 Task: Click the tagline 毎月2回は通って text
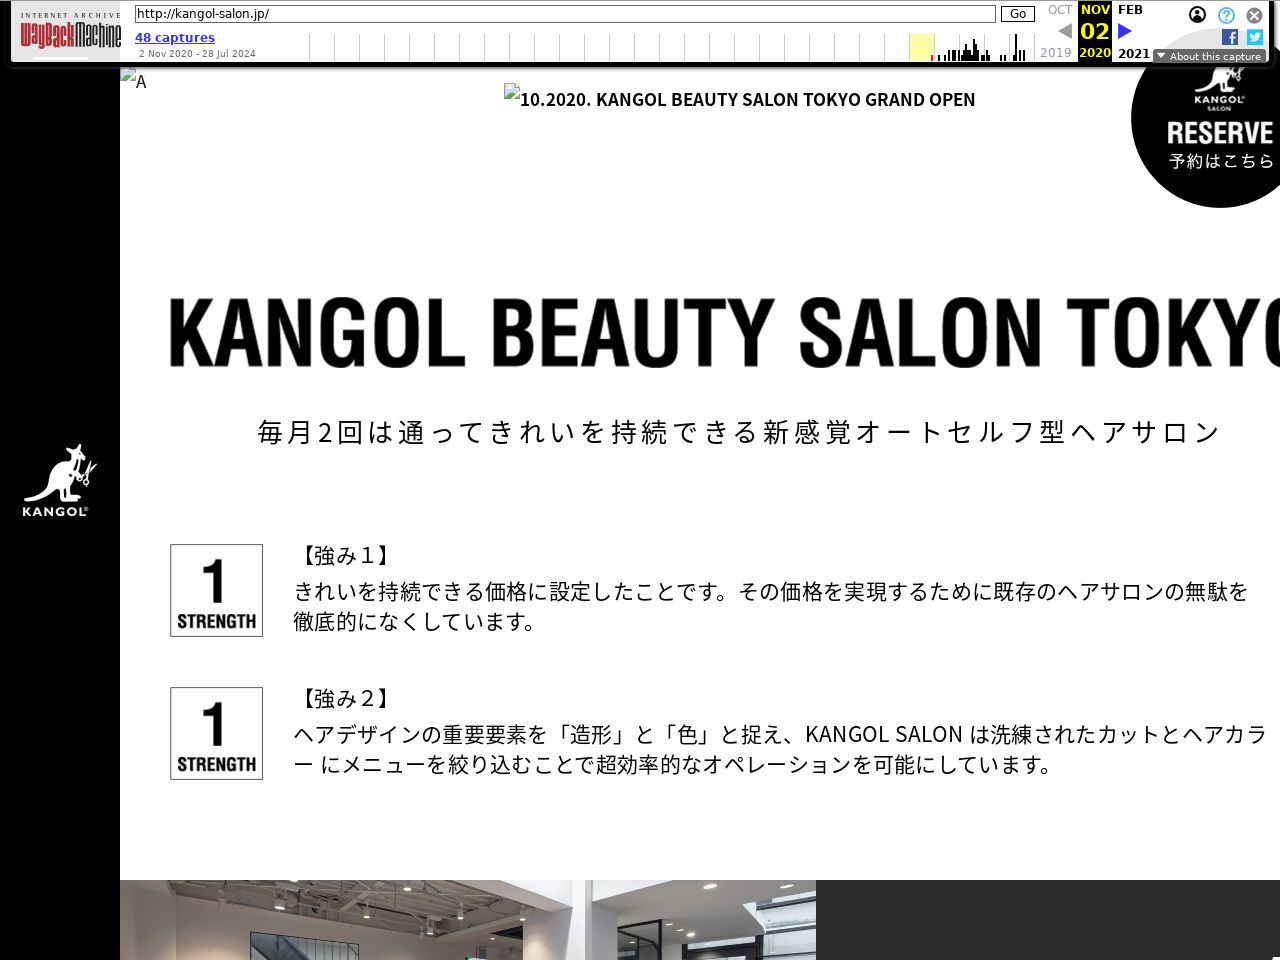(740, 432)
